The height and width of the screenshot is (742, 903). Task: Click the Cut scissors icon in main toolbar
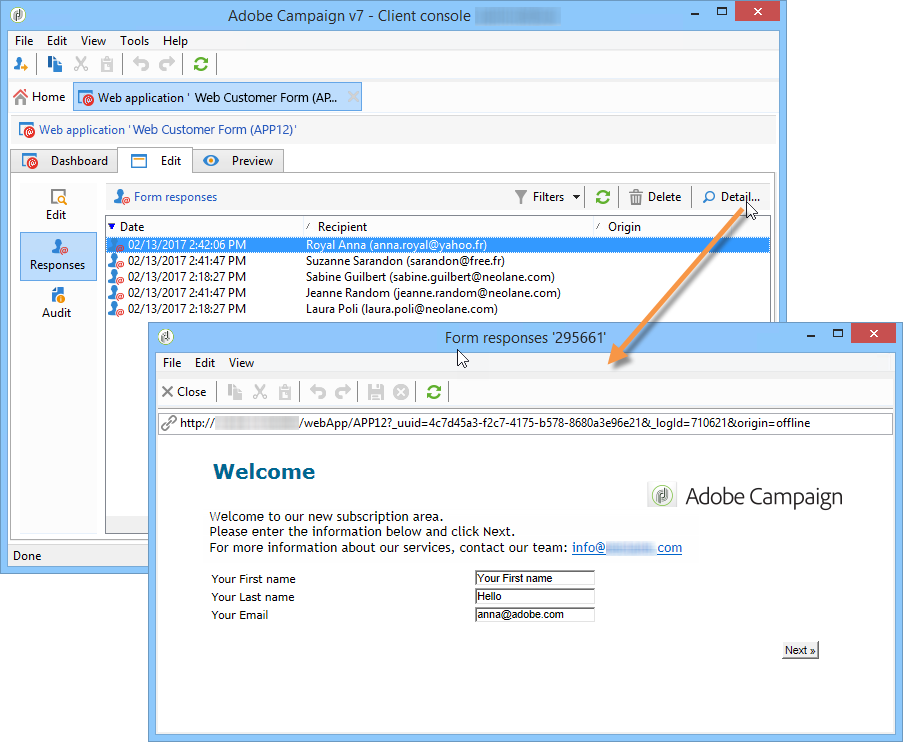81,64
